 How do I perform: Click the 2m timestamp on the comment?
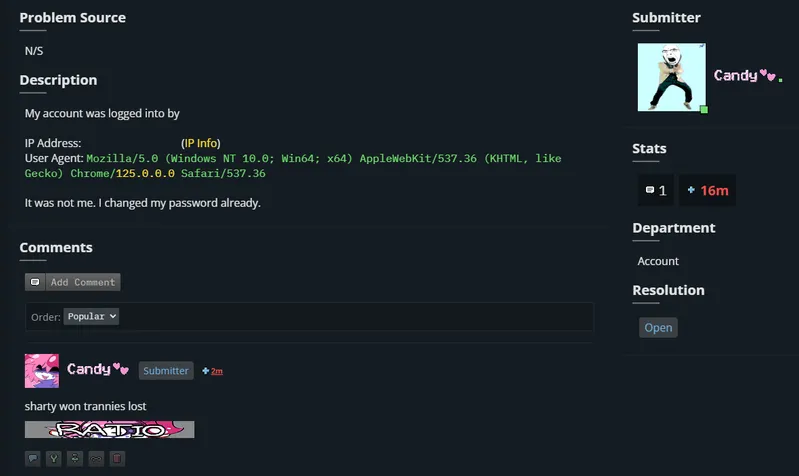216,371
